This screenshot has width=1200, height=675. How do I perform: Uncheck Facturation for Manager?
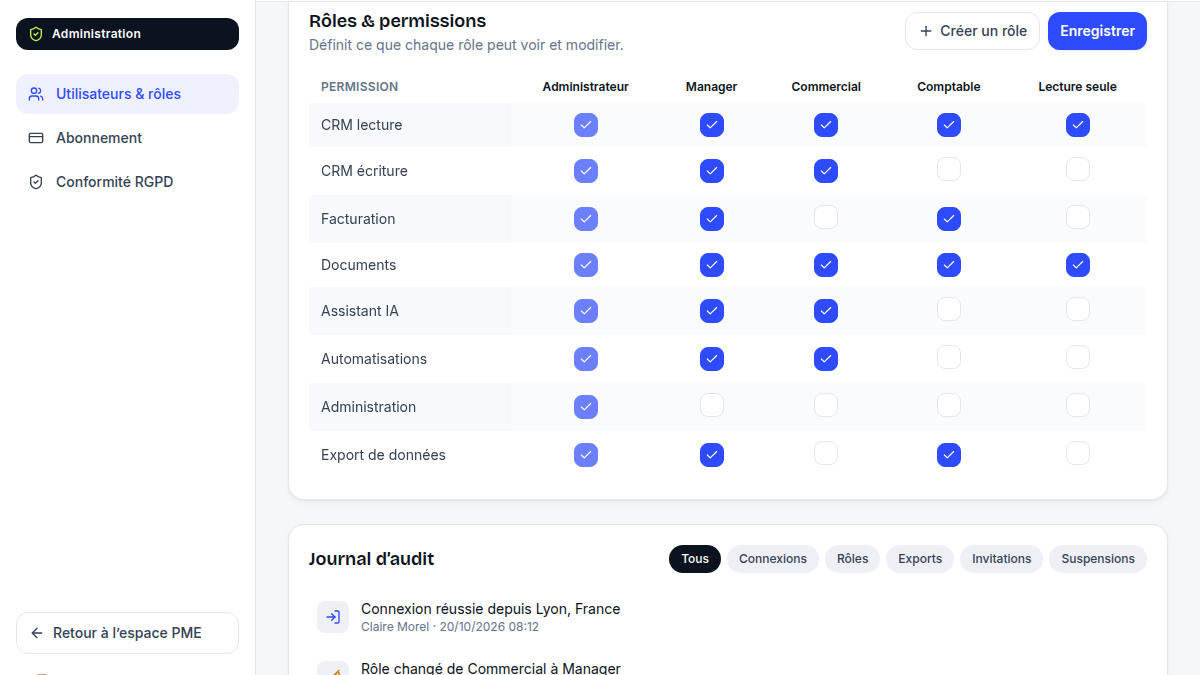click(x=712, y=218)
